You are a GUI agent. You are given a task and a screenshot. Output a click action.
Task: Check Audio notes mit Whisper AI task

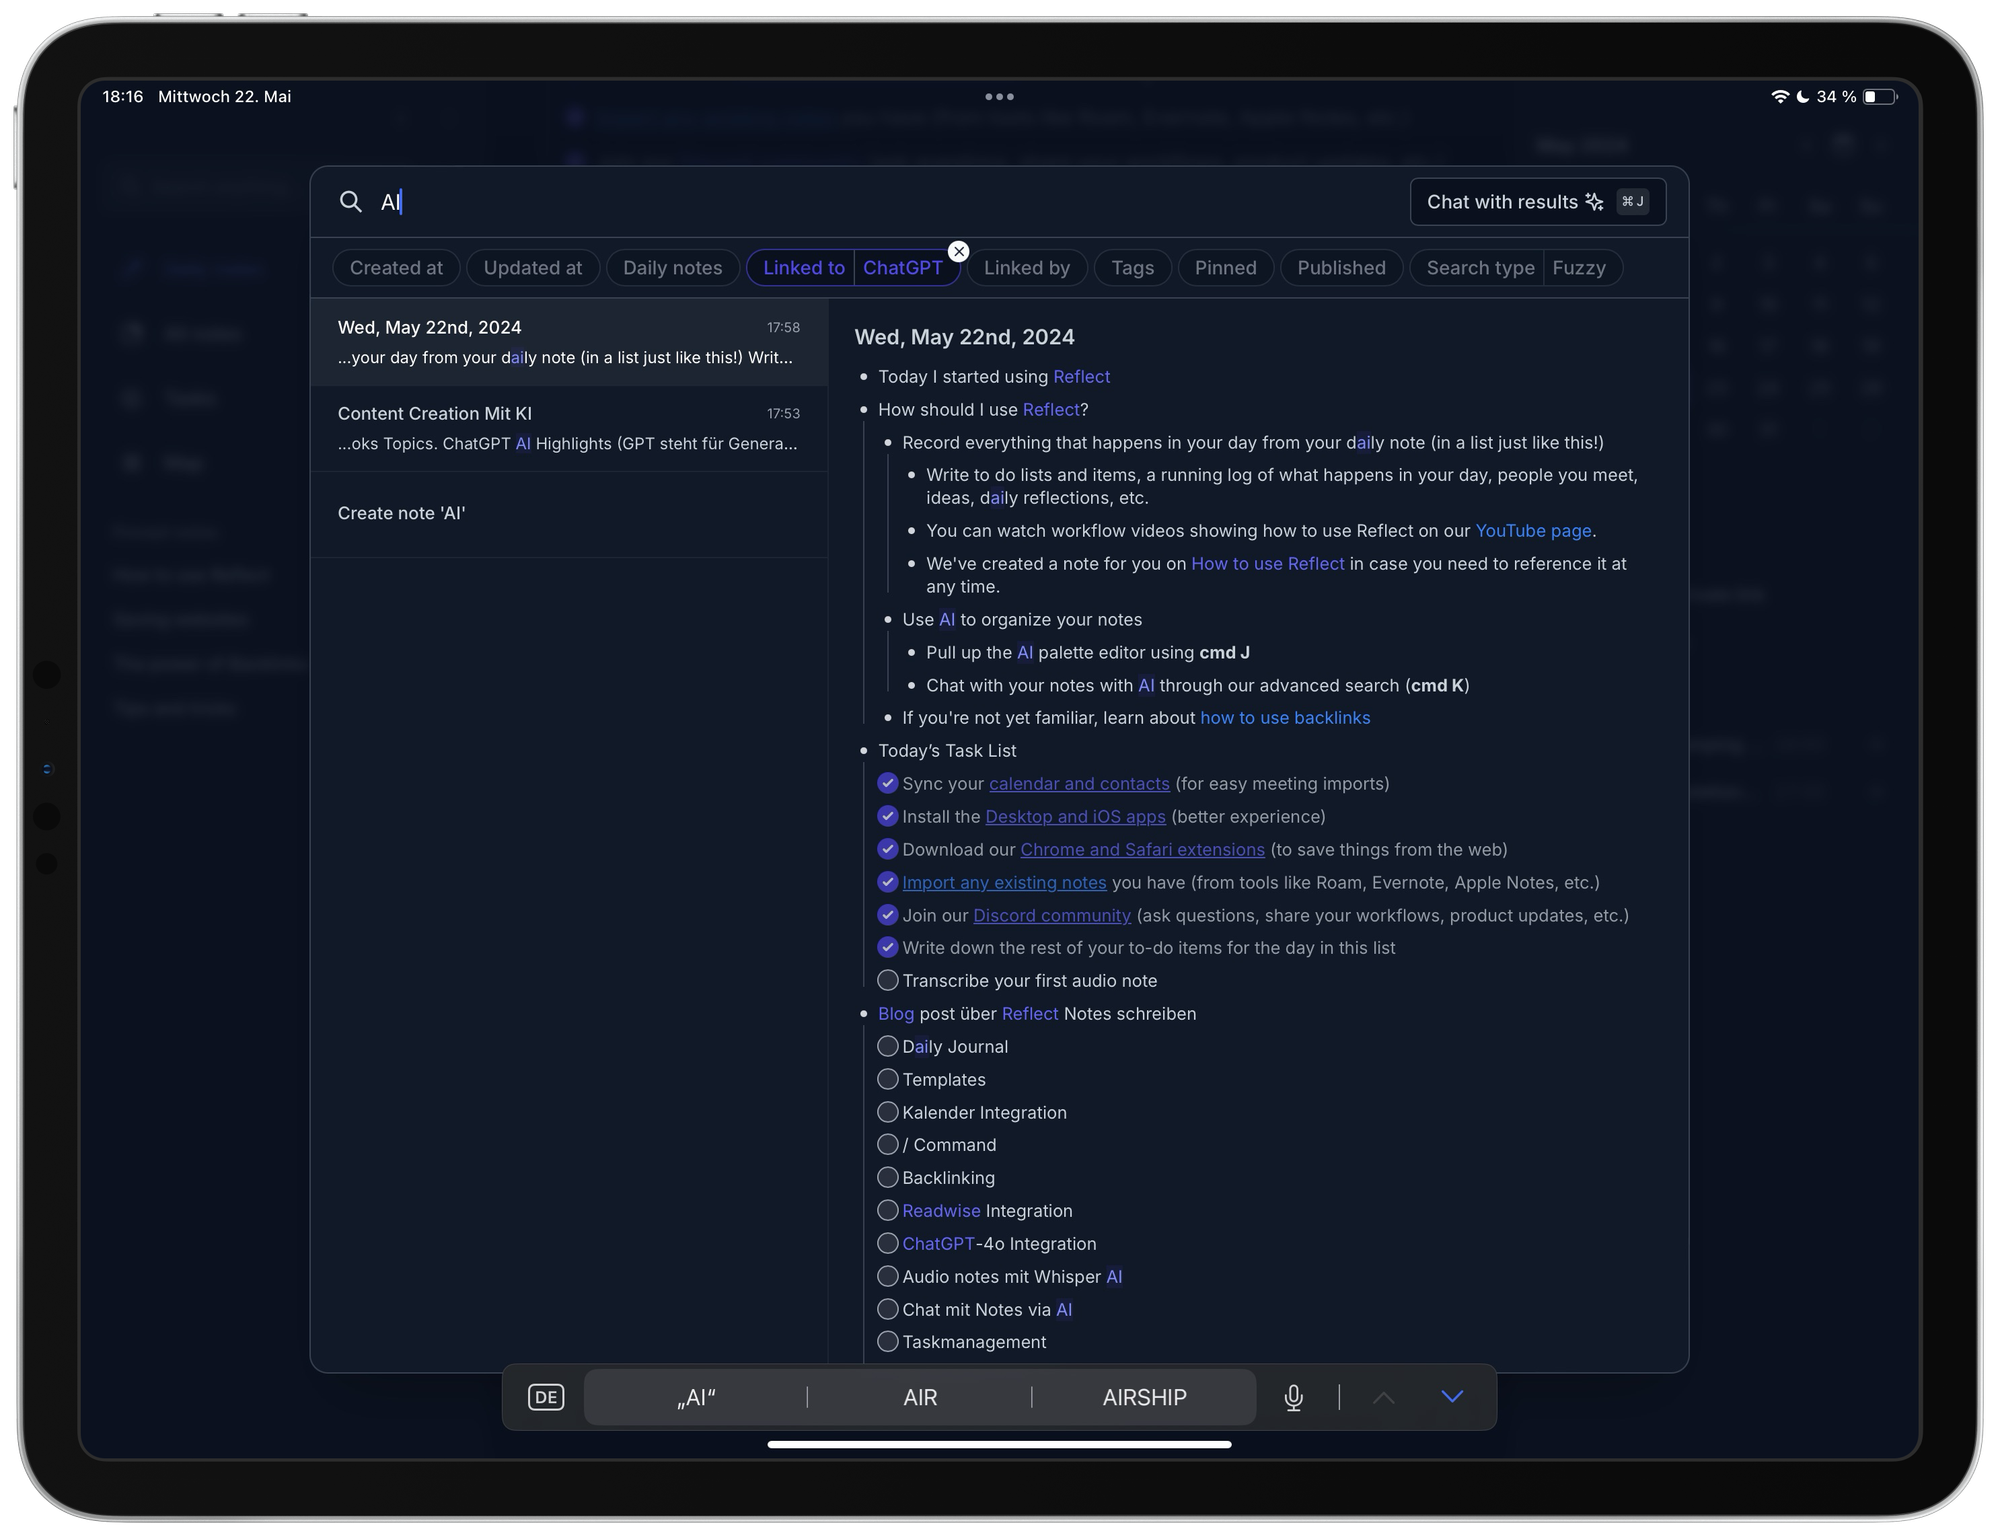pos(887,1276)
